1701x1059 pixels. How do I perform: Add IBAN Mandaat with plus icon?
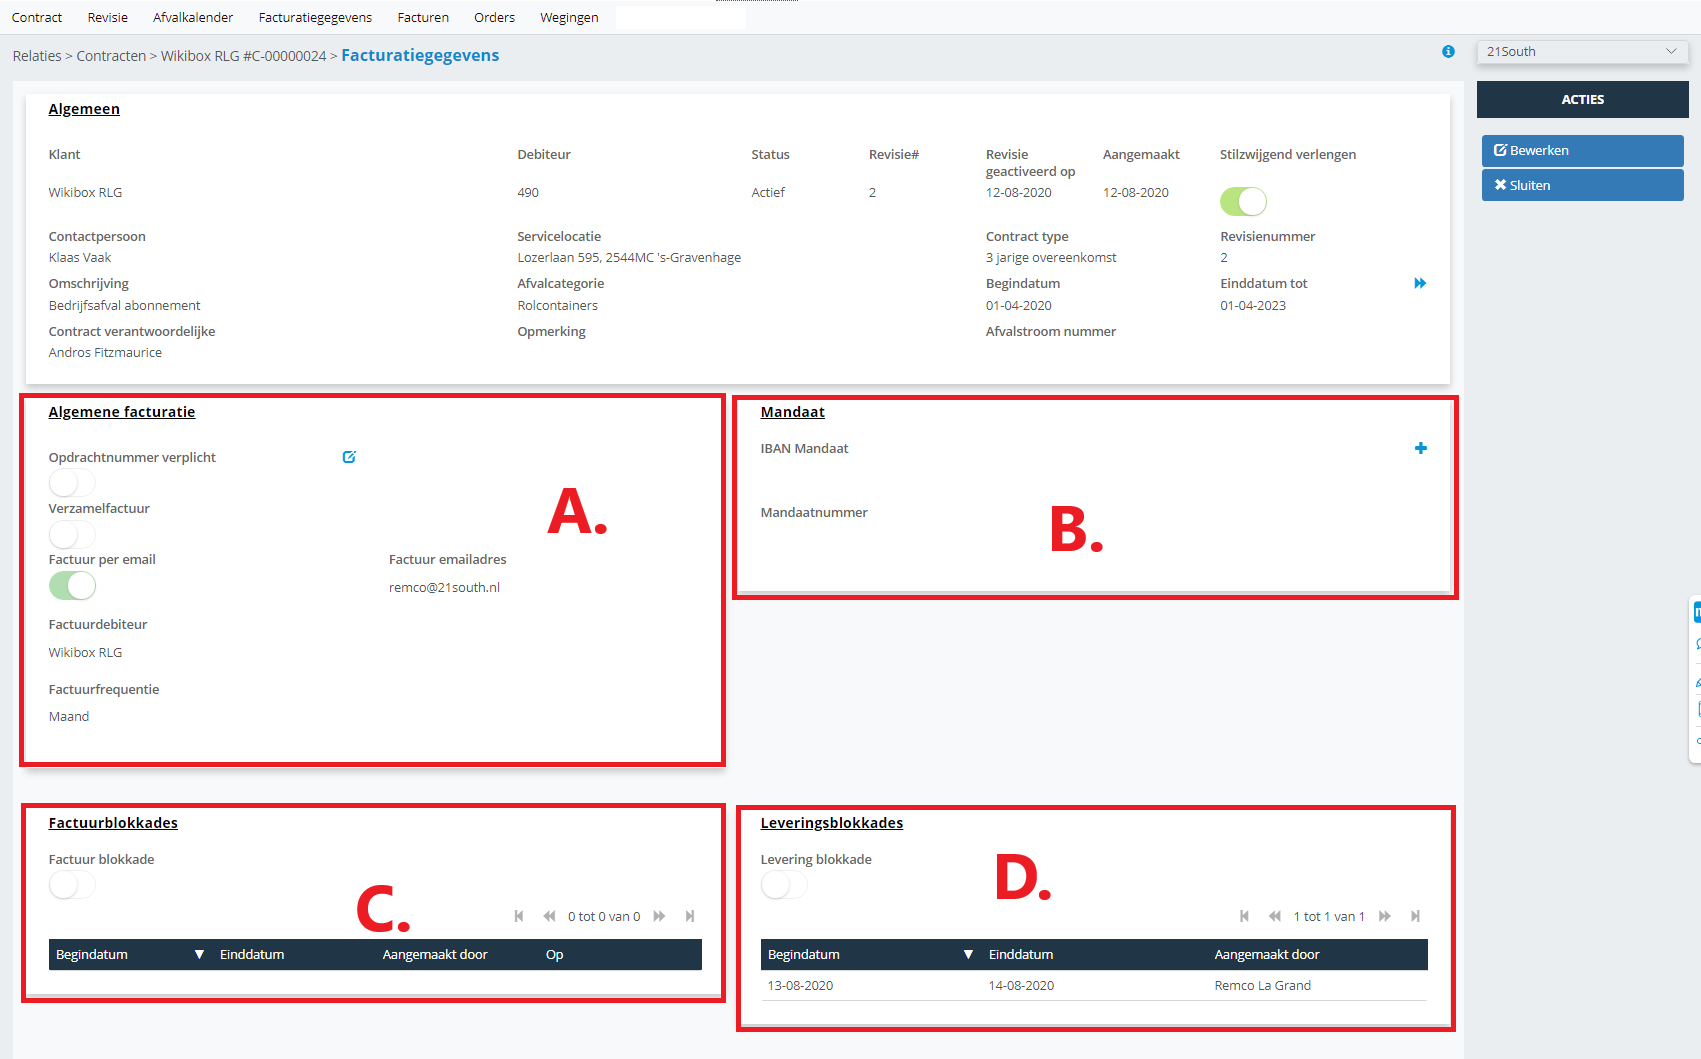[1420, 448]
